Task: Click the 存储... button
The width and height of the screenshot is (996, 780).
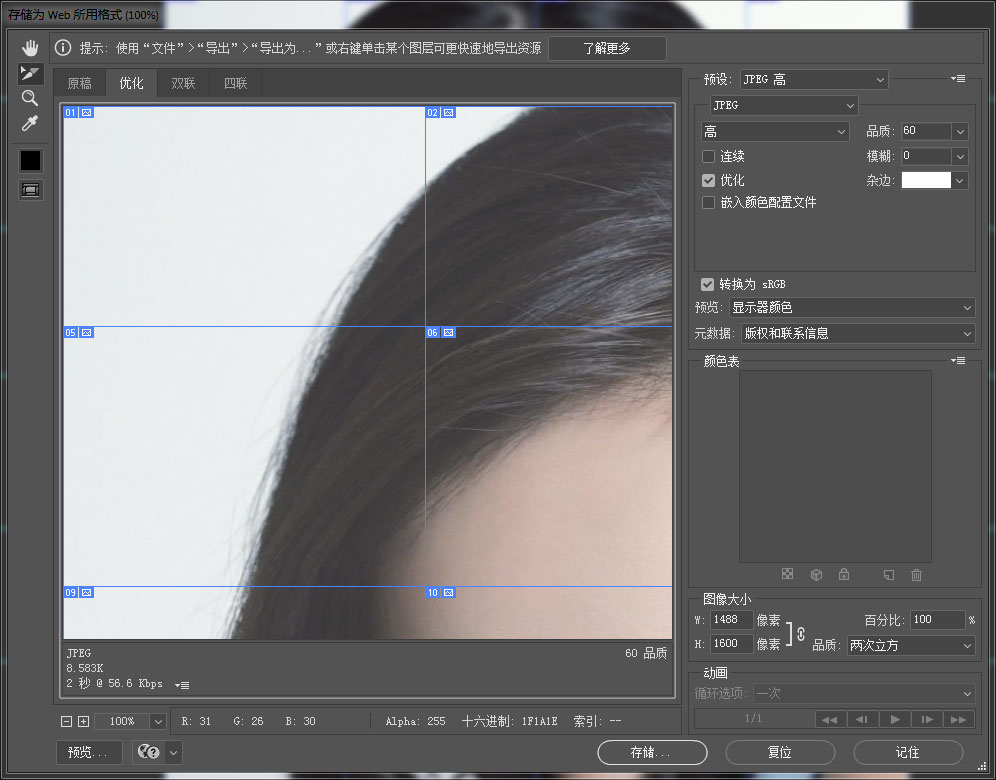Action: pyautogui.click(x=652, y=753)
